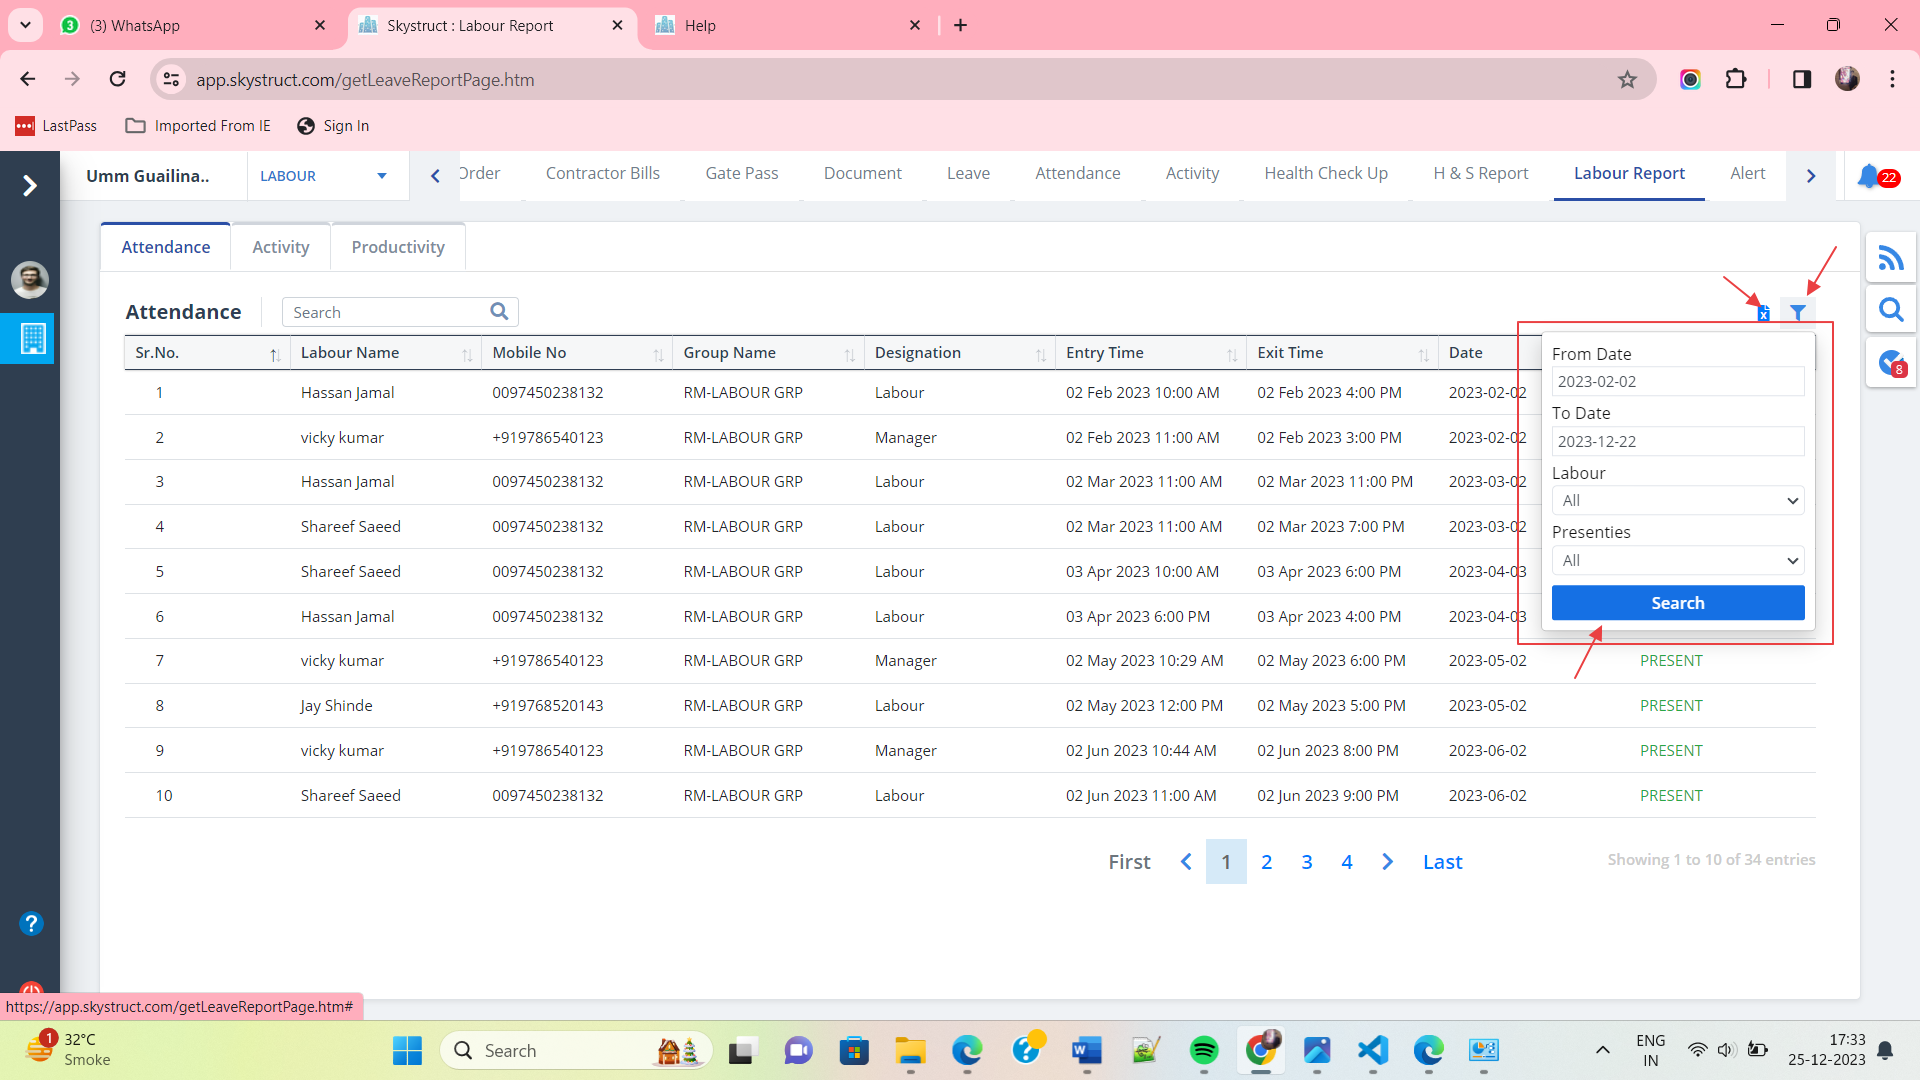The height and width of the screenshot is (1080, 1920).
Task: Open the help question mark icon
Action: coord(31,923)
